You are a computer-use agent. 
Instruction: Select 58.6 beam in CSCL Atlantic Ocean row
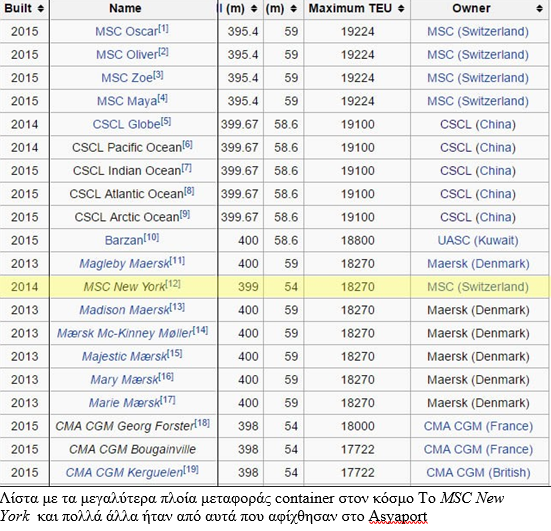[x=286, y=194]
